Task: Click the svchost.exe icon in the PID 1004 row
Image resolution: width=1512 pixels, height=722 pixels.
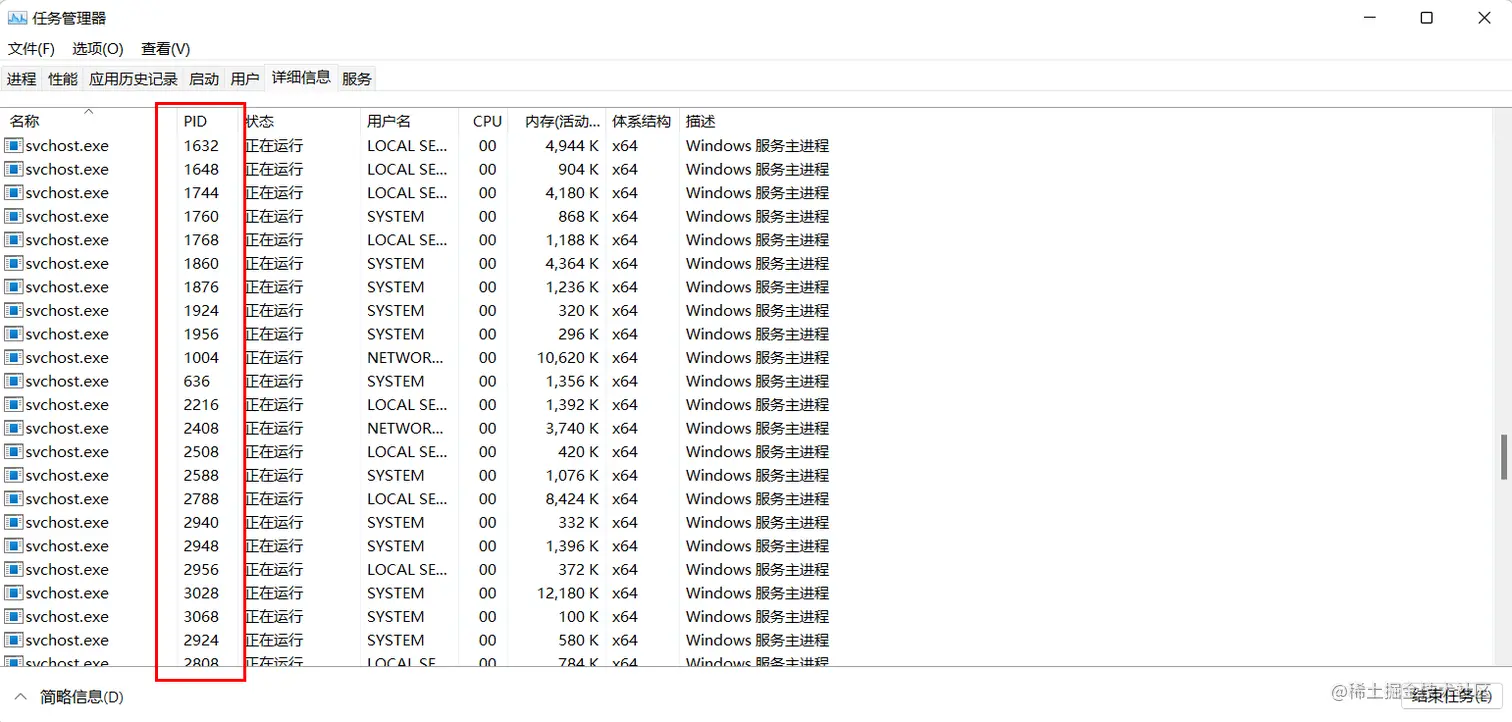Action: (x=14, y=357)
